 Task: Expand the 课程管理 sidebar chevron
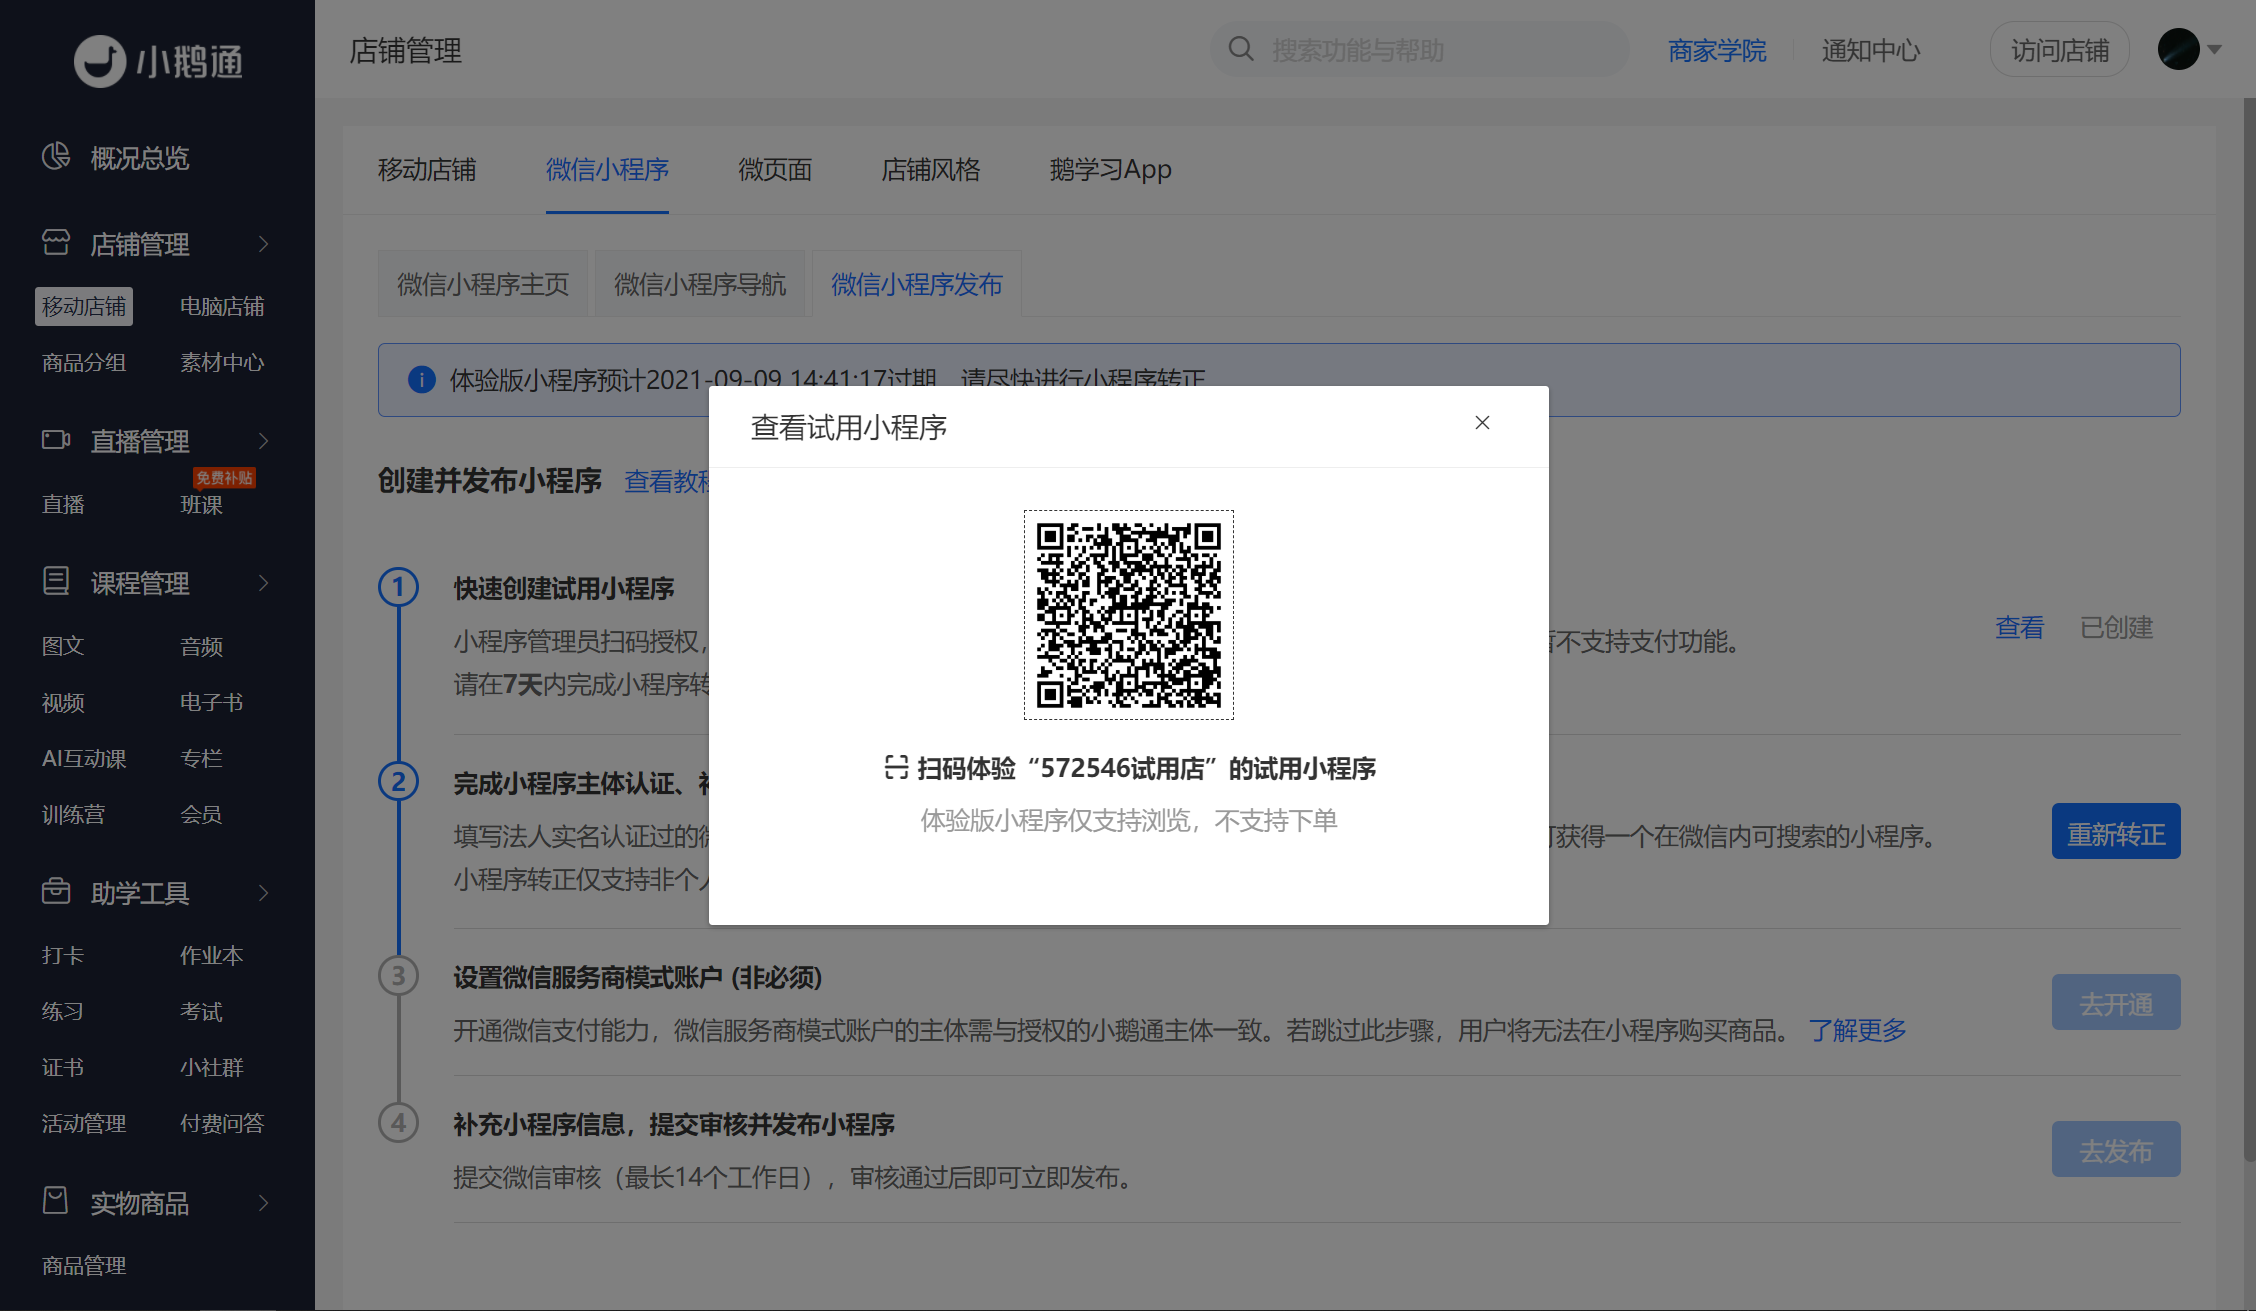click(264, 583)
